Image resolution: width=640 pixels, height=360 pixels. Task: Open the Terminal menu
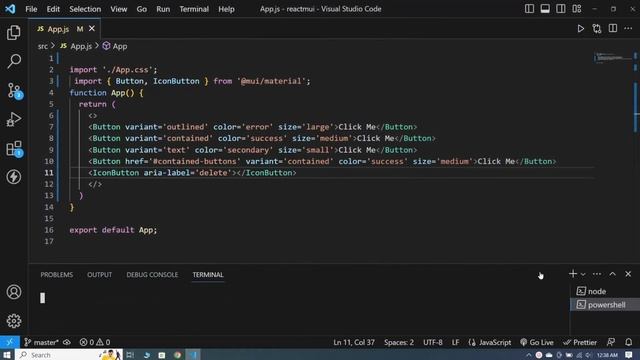194,9
